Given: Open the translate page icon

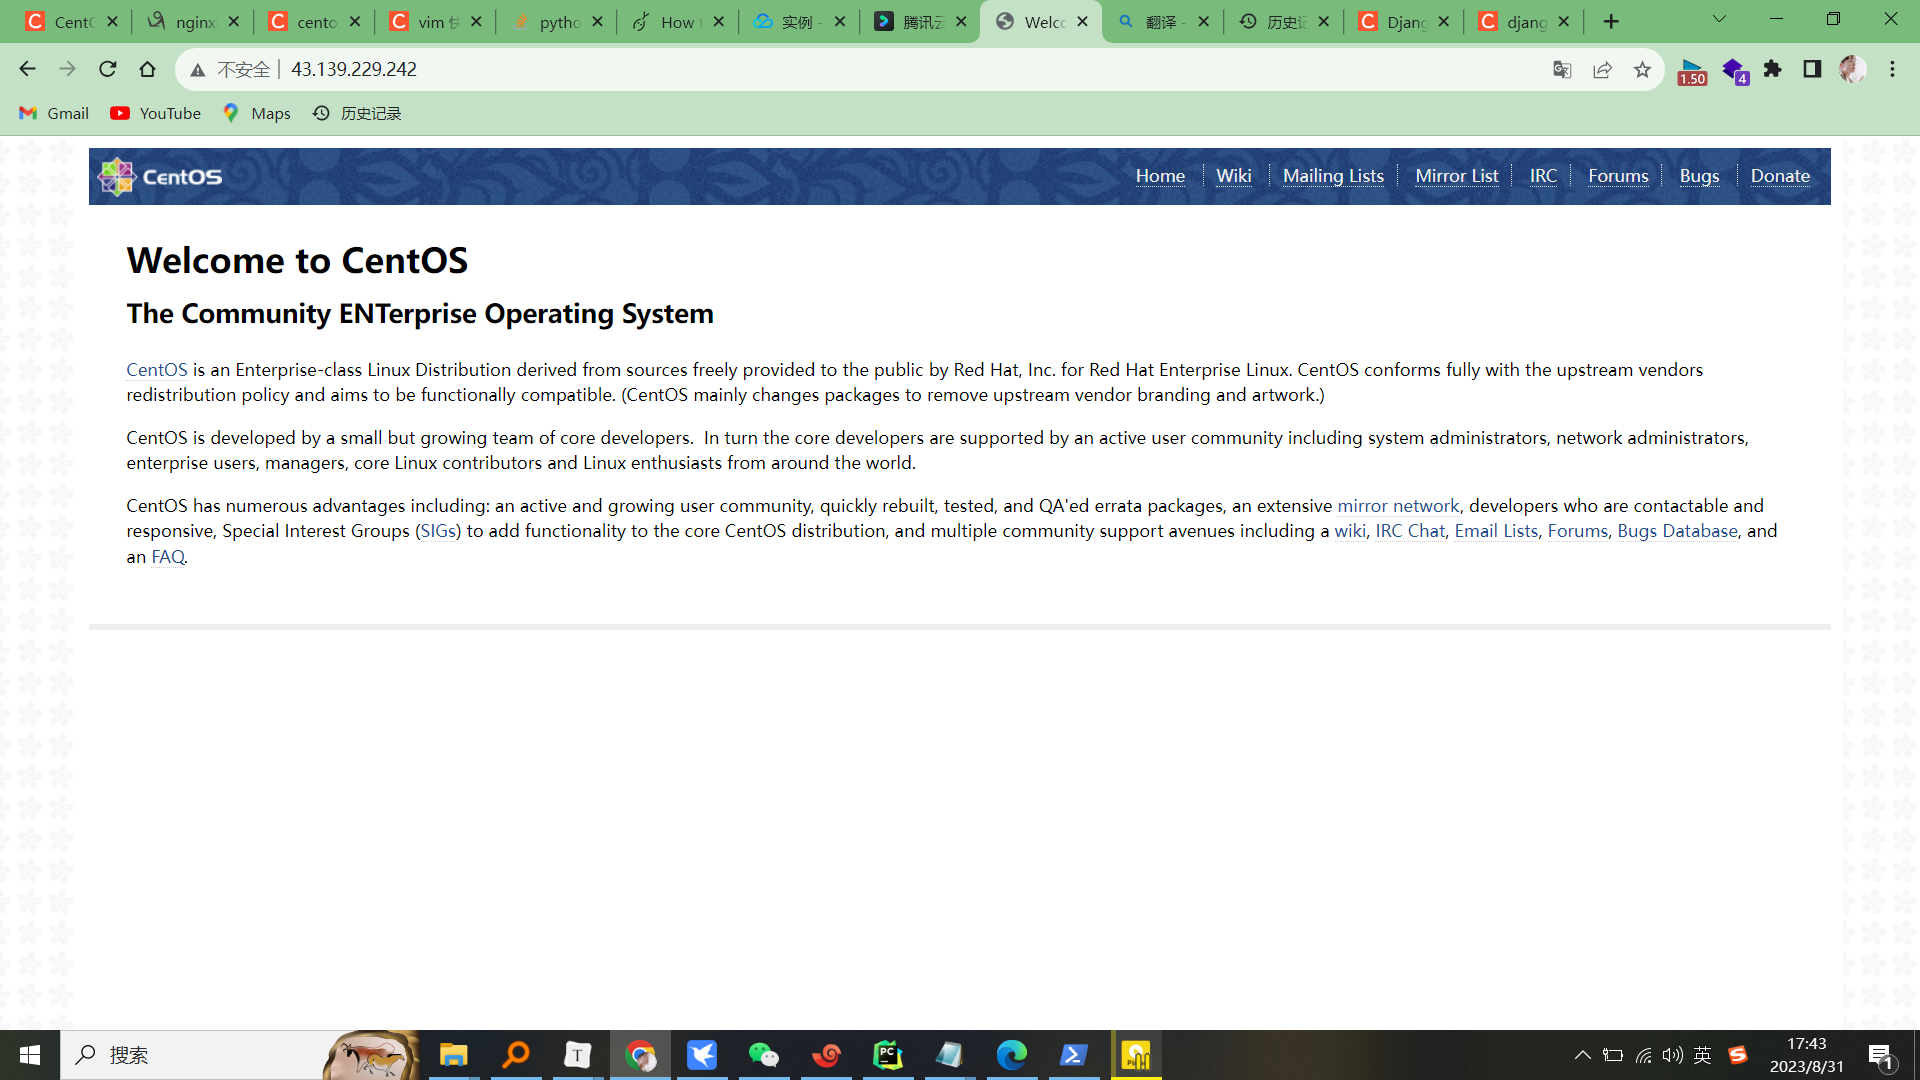Looking at the screenshot, I should pyautogui.click(x=1562, y=69).
